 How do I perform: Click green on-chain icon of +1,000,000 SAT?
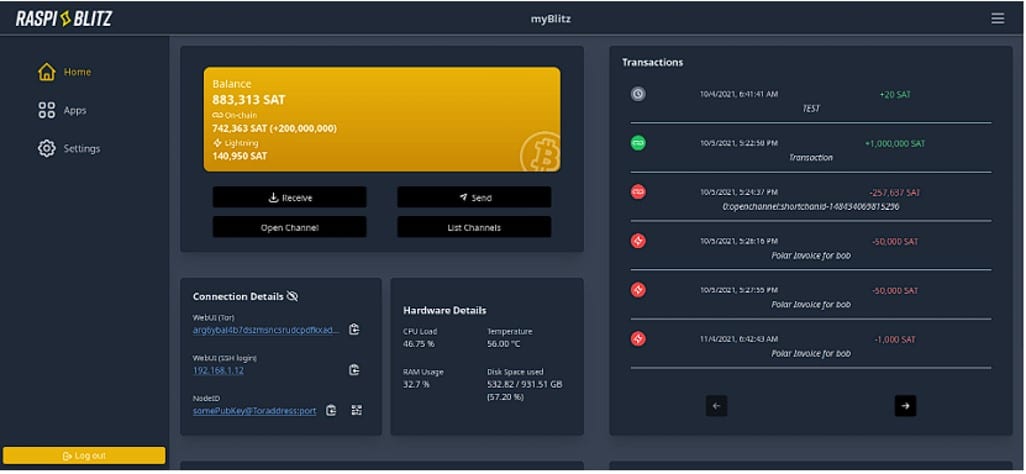638,143
